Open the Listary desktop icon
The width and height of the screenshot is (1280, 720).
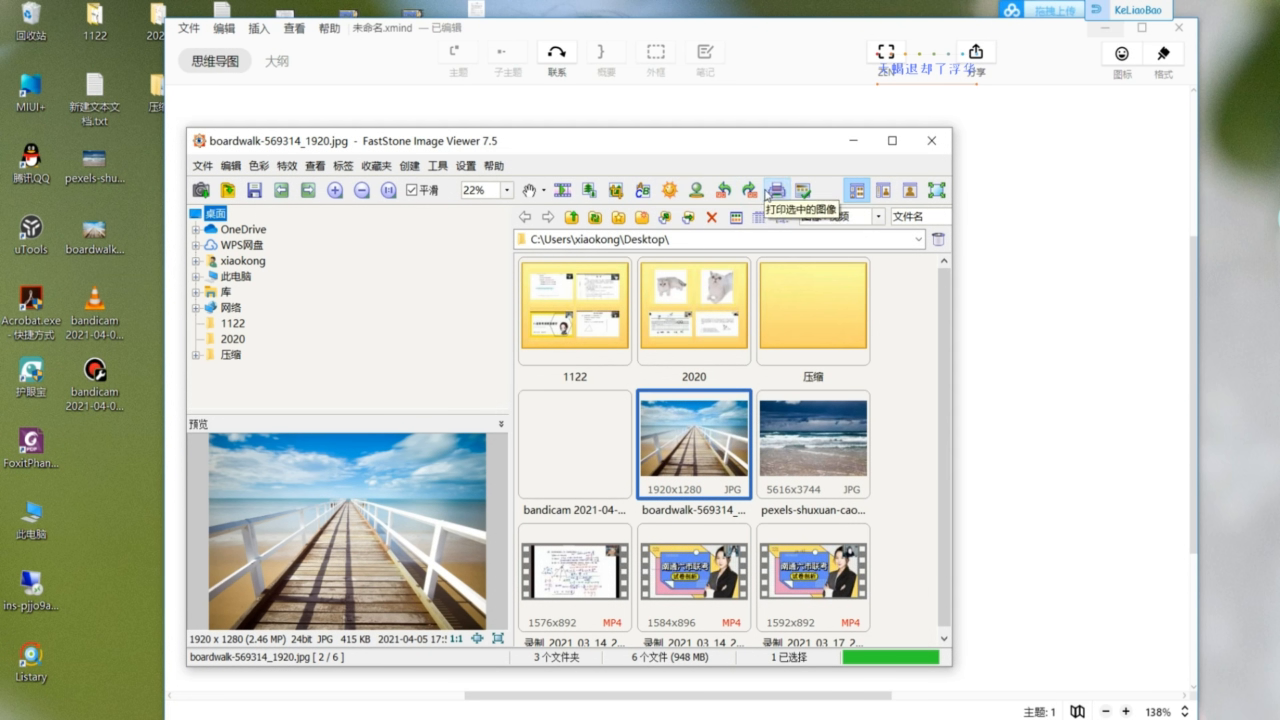pyautogui.click(x=31, y=662)
